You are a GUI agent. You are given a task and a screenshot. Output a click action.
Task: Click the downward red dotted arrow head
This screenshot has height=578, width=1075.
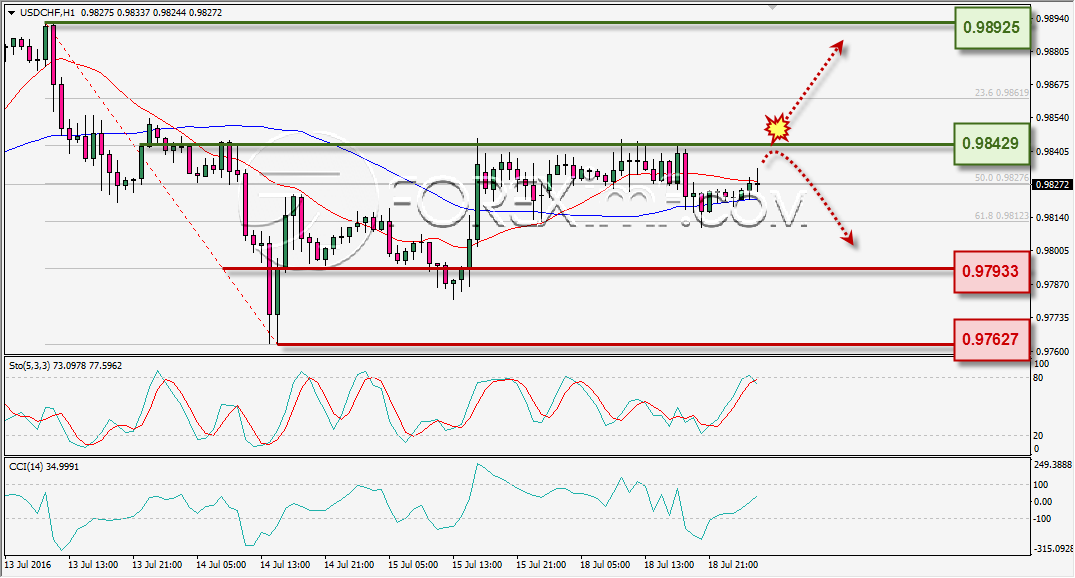coord(847,238)
